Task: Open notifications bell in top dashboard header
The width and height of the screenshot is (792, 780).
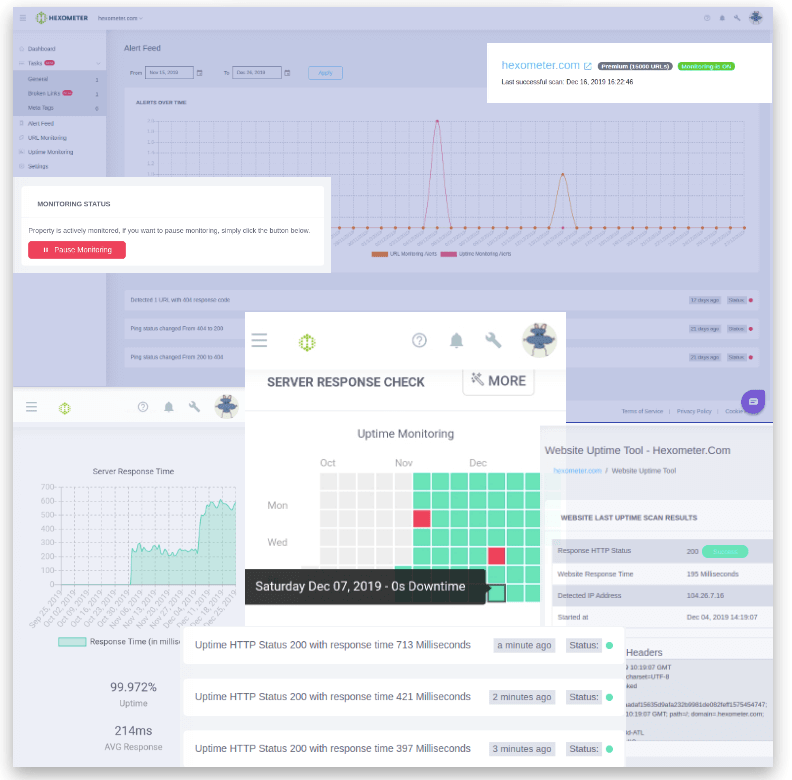Action: tap(722, 18)
